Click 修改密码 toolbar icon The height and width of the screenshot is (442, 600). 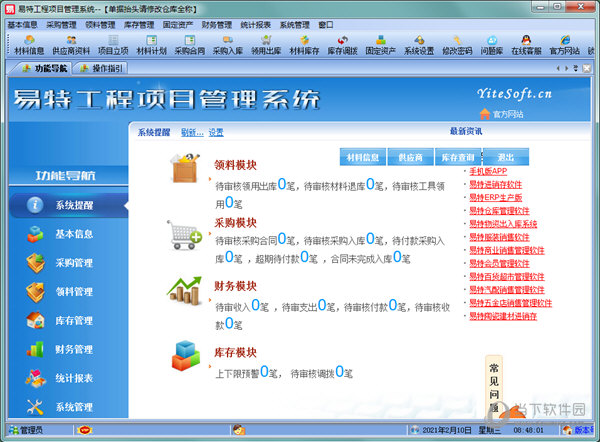(x=458, y=45)
